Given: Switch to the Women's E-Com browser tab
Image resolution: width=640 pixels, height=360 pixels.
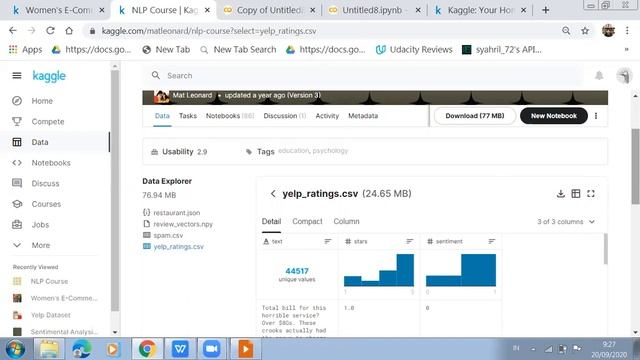Looking at the screenshot, I should click(x=58, y=10).
